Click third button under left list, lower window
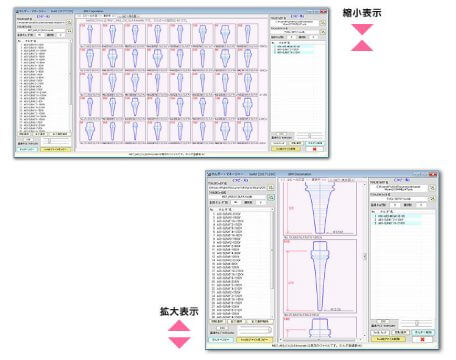 pyautogui.click(x=260, y=322)
